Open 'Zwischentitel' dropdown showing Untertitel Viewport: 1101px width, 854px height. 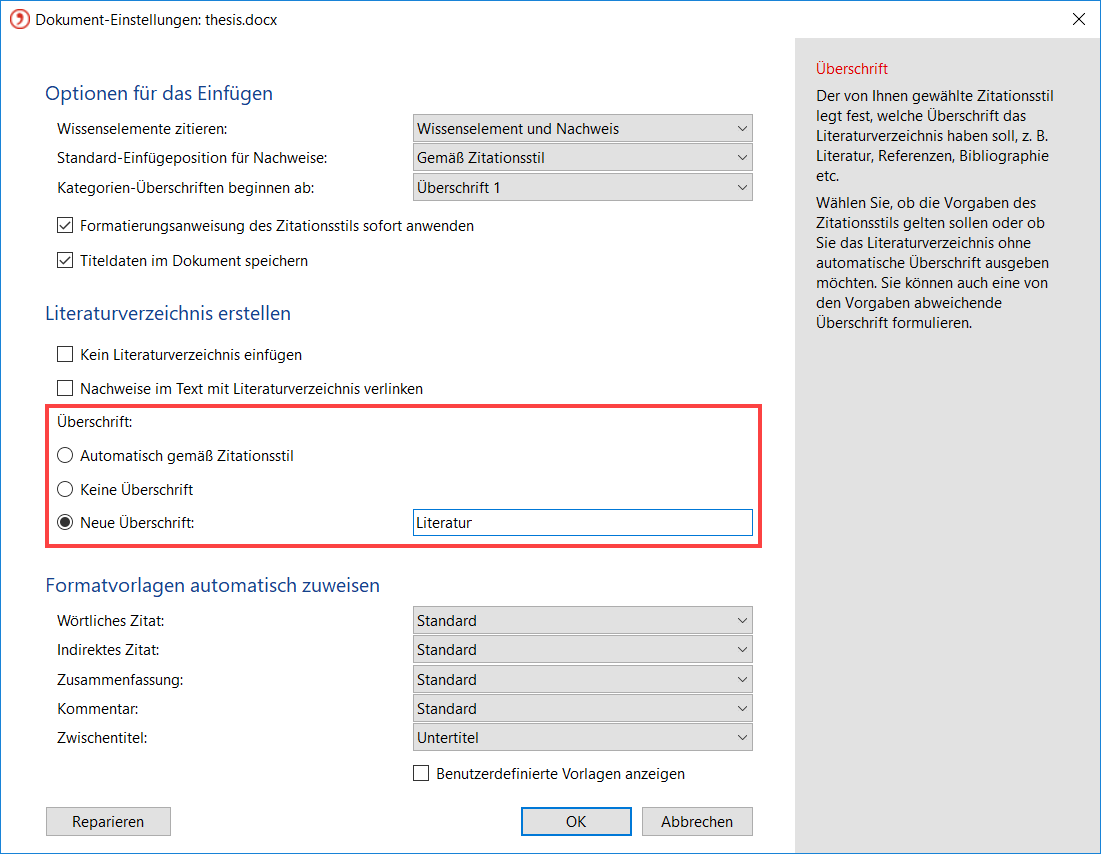point(582,737)
